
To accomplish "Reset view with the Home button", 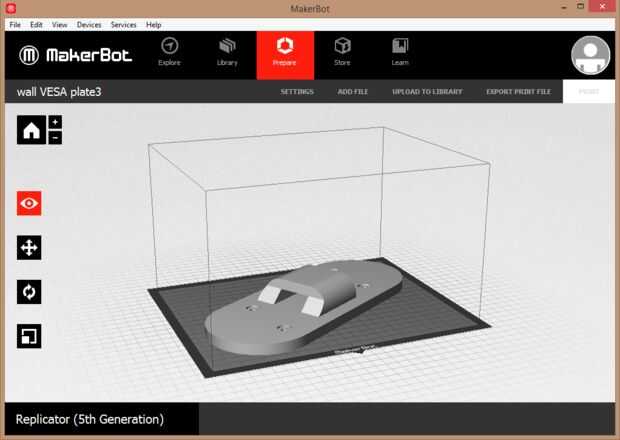I will (x=31, y=130).
